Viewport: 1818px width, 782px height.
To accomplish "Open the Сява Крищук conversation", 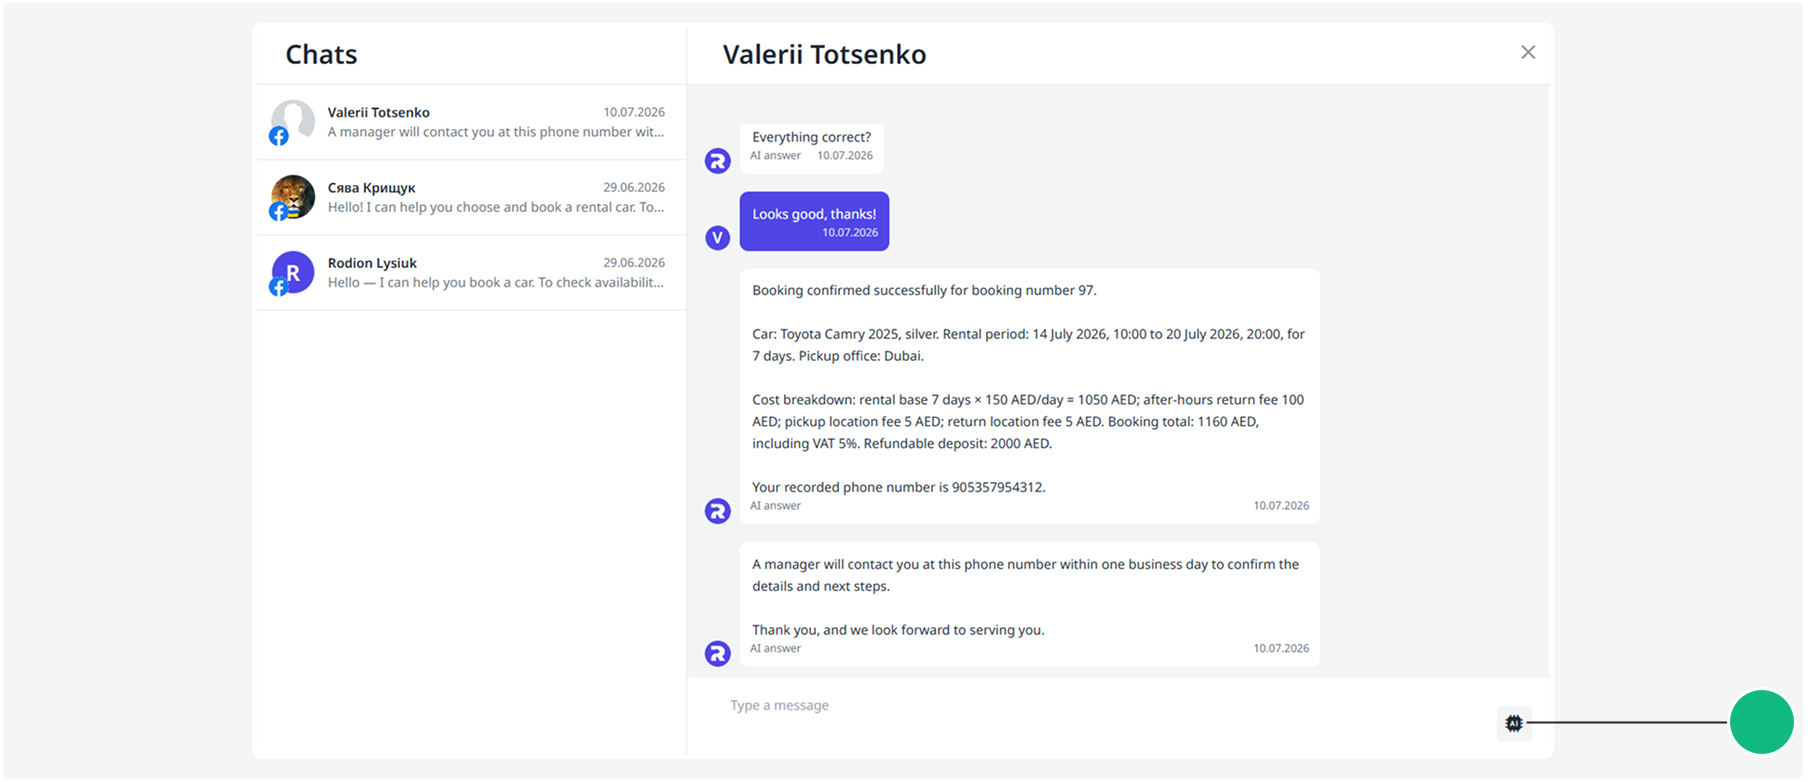I will coord(471,197).
